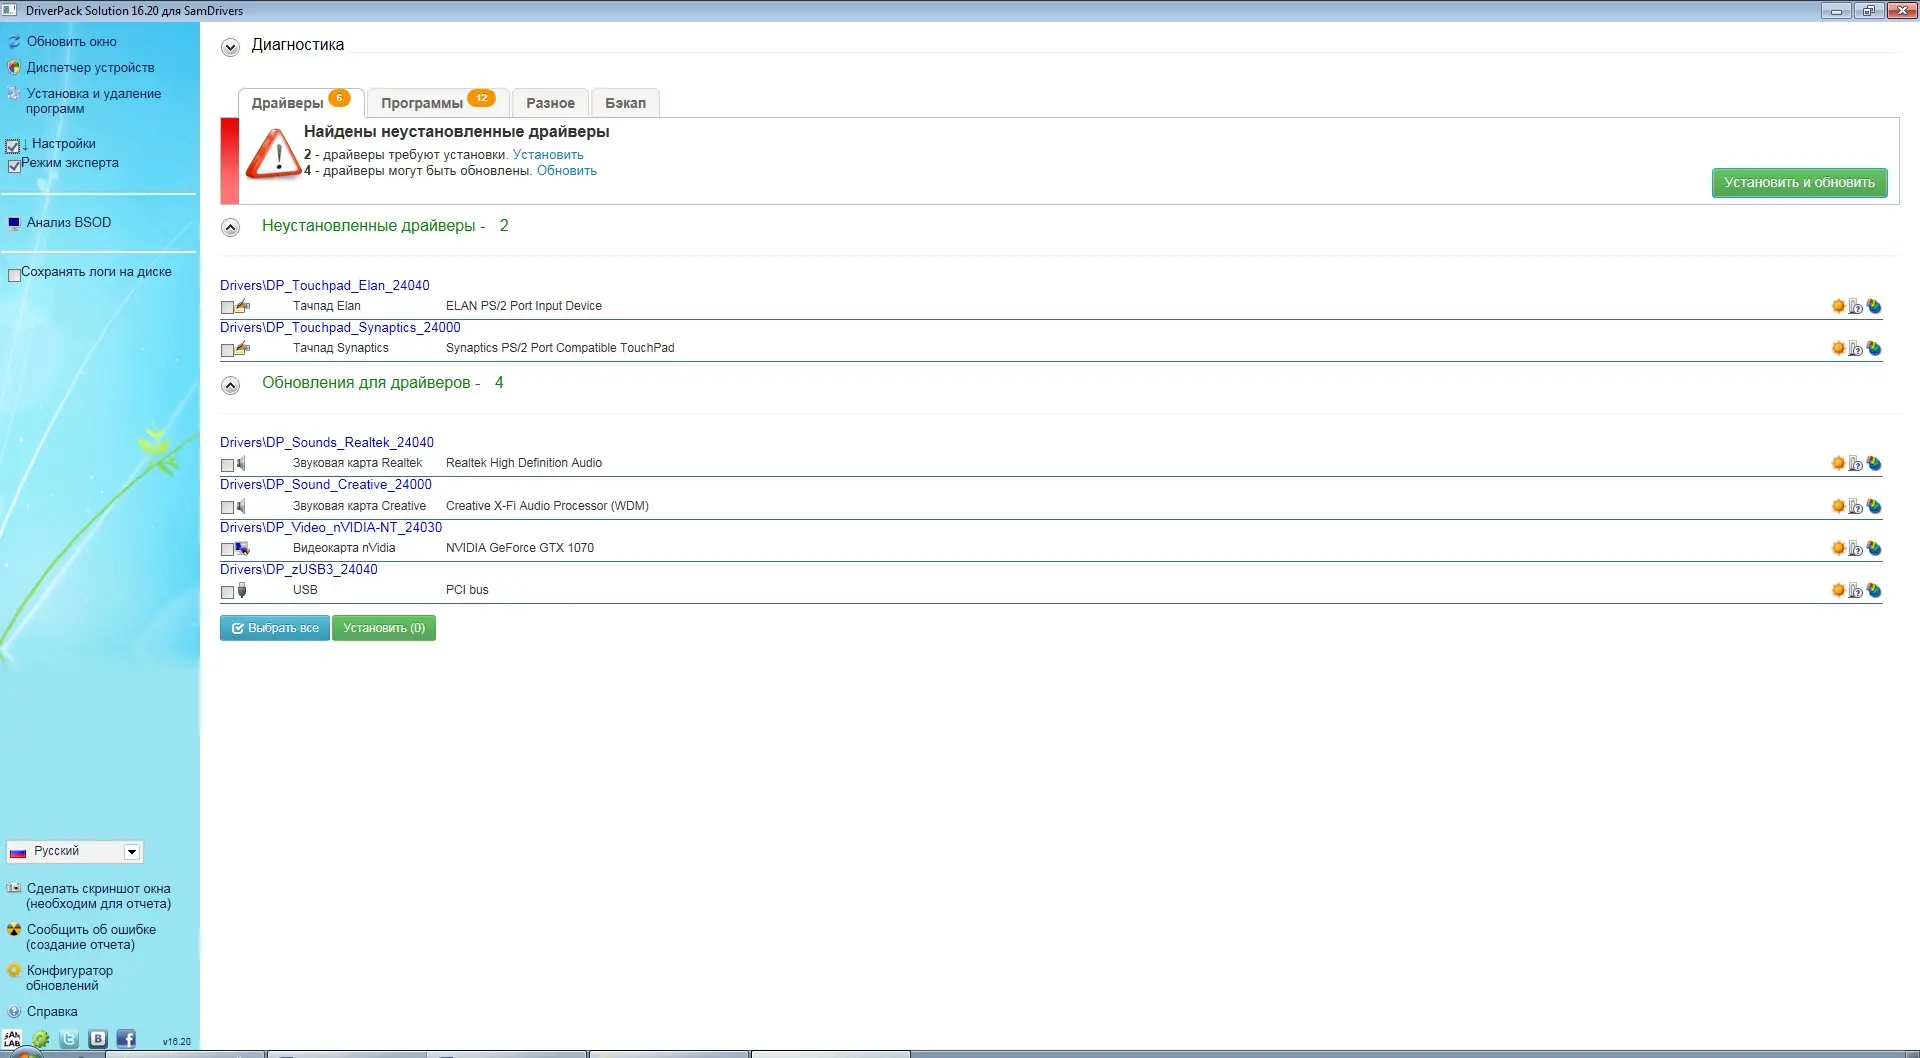Click the Выбрать все button
The height and width of the screenshot is (1058, 1920).
click(x=275, y=628)
